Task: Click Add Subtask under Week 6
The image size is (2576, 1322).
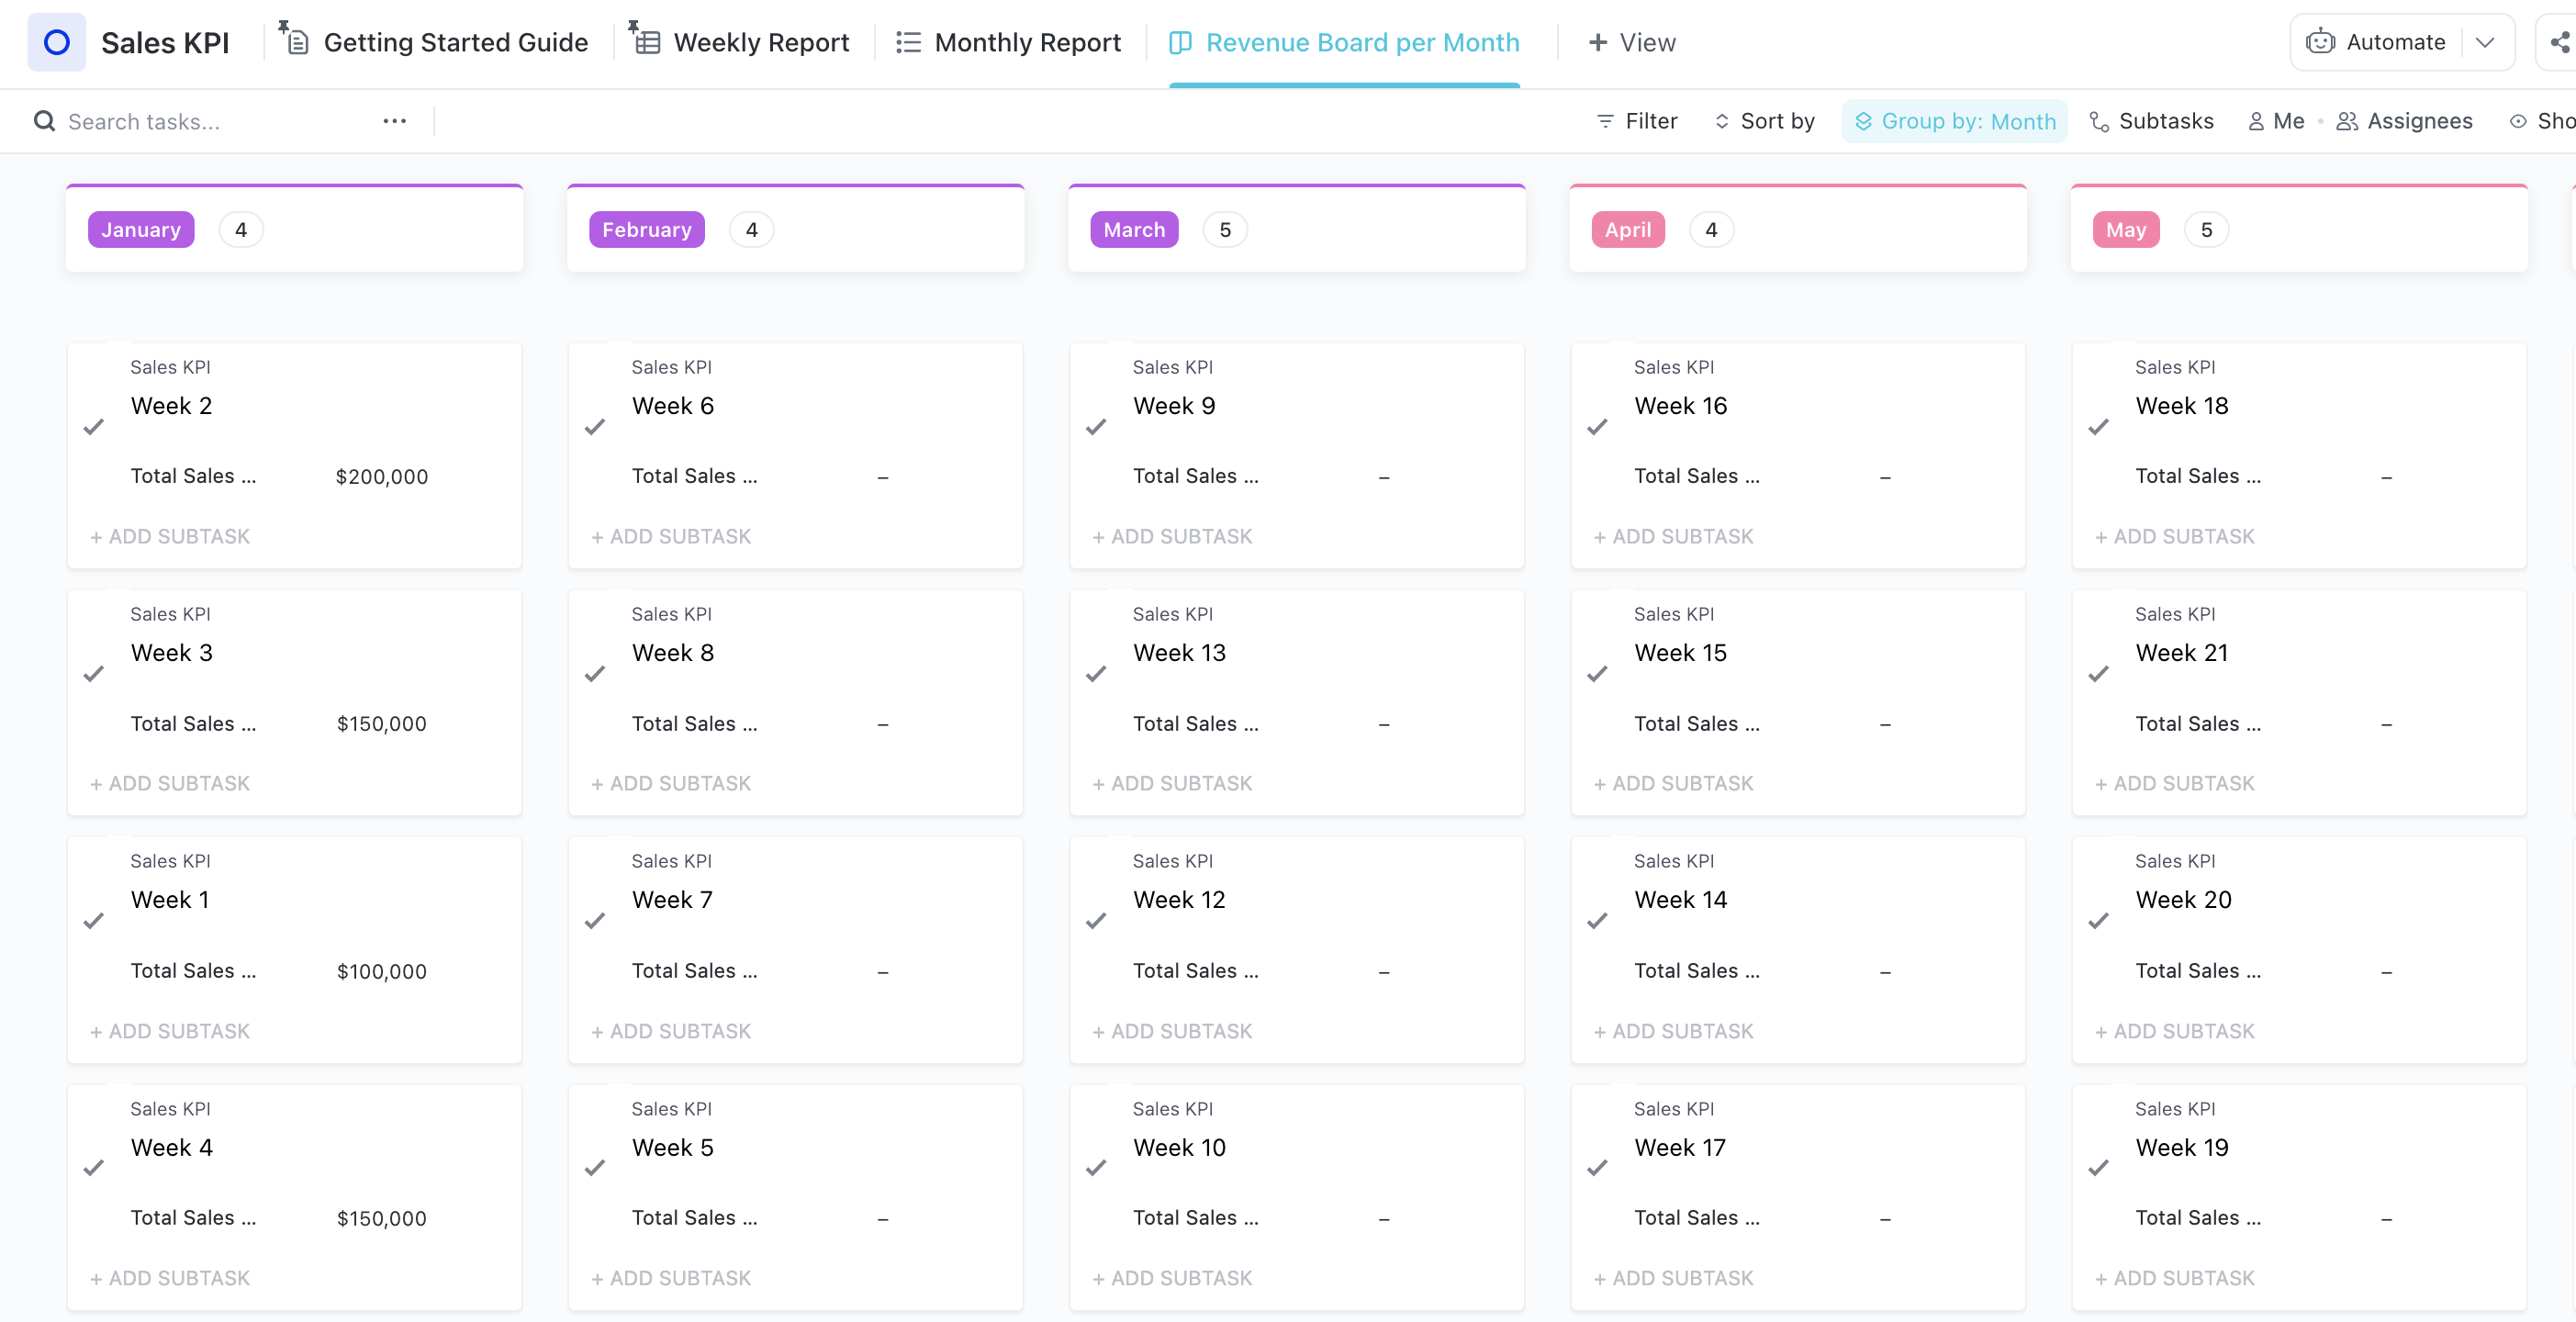Action: [x=669, y=536]
